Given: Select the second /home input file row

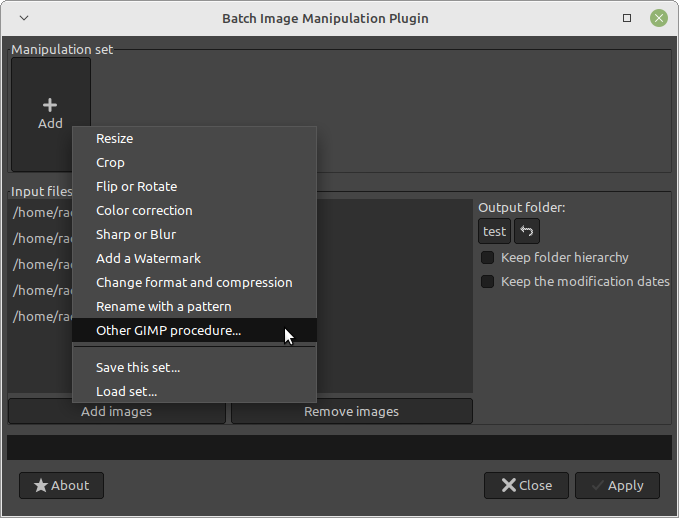Looking at the screenshot, I should tap(42, 238).
